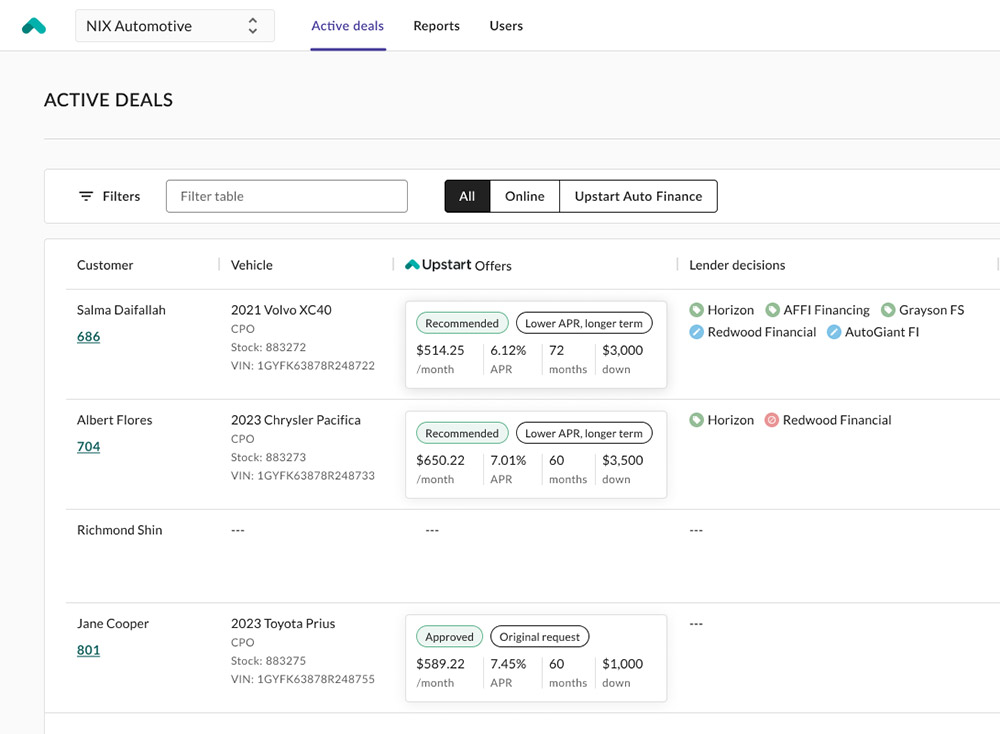
Task: Click the Grayson FS lender name
Action: [x=932, y=310]
